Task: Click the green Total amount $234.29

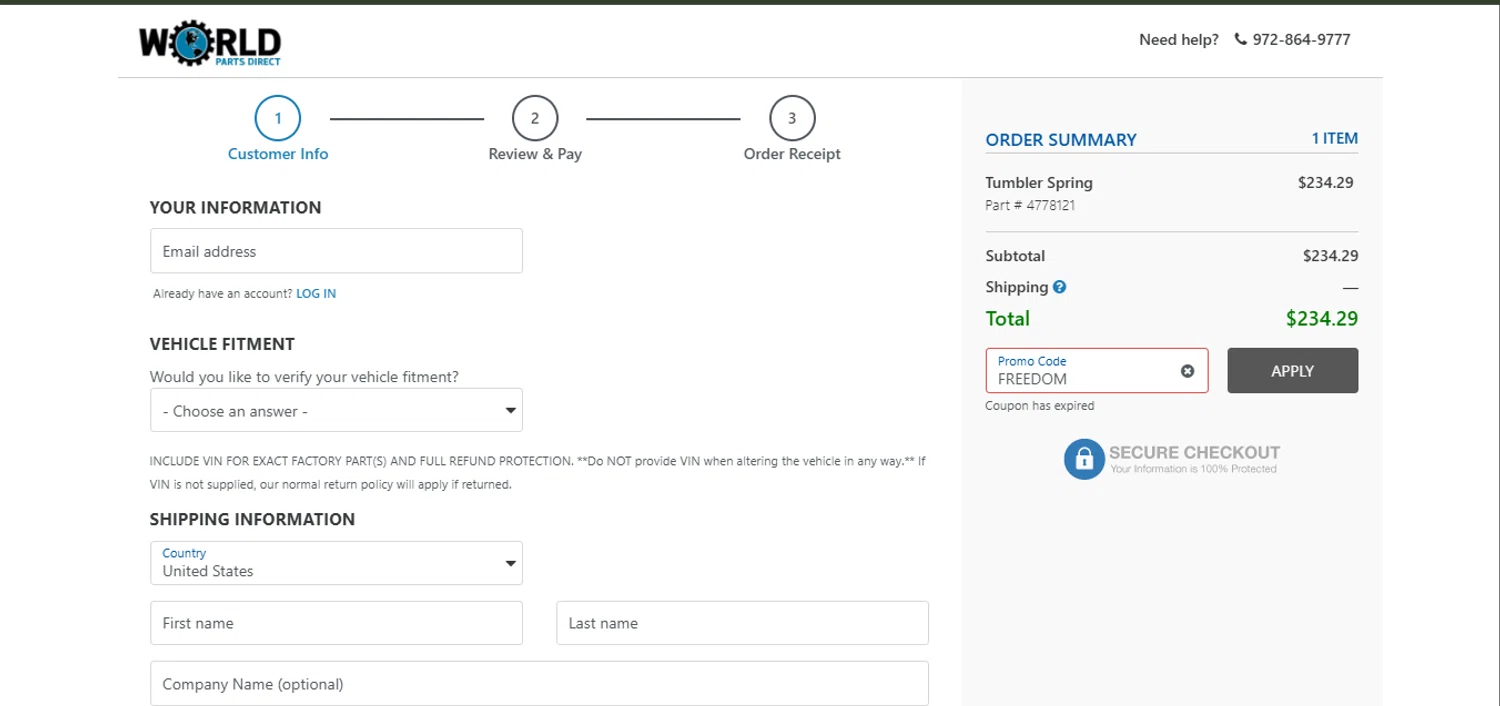Action: pyautogui.click(x=1322, y=319)
